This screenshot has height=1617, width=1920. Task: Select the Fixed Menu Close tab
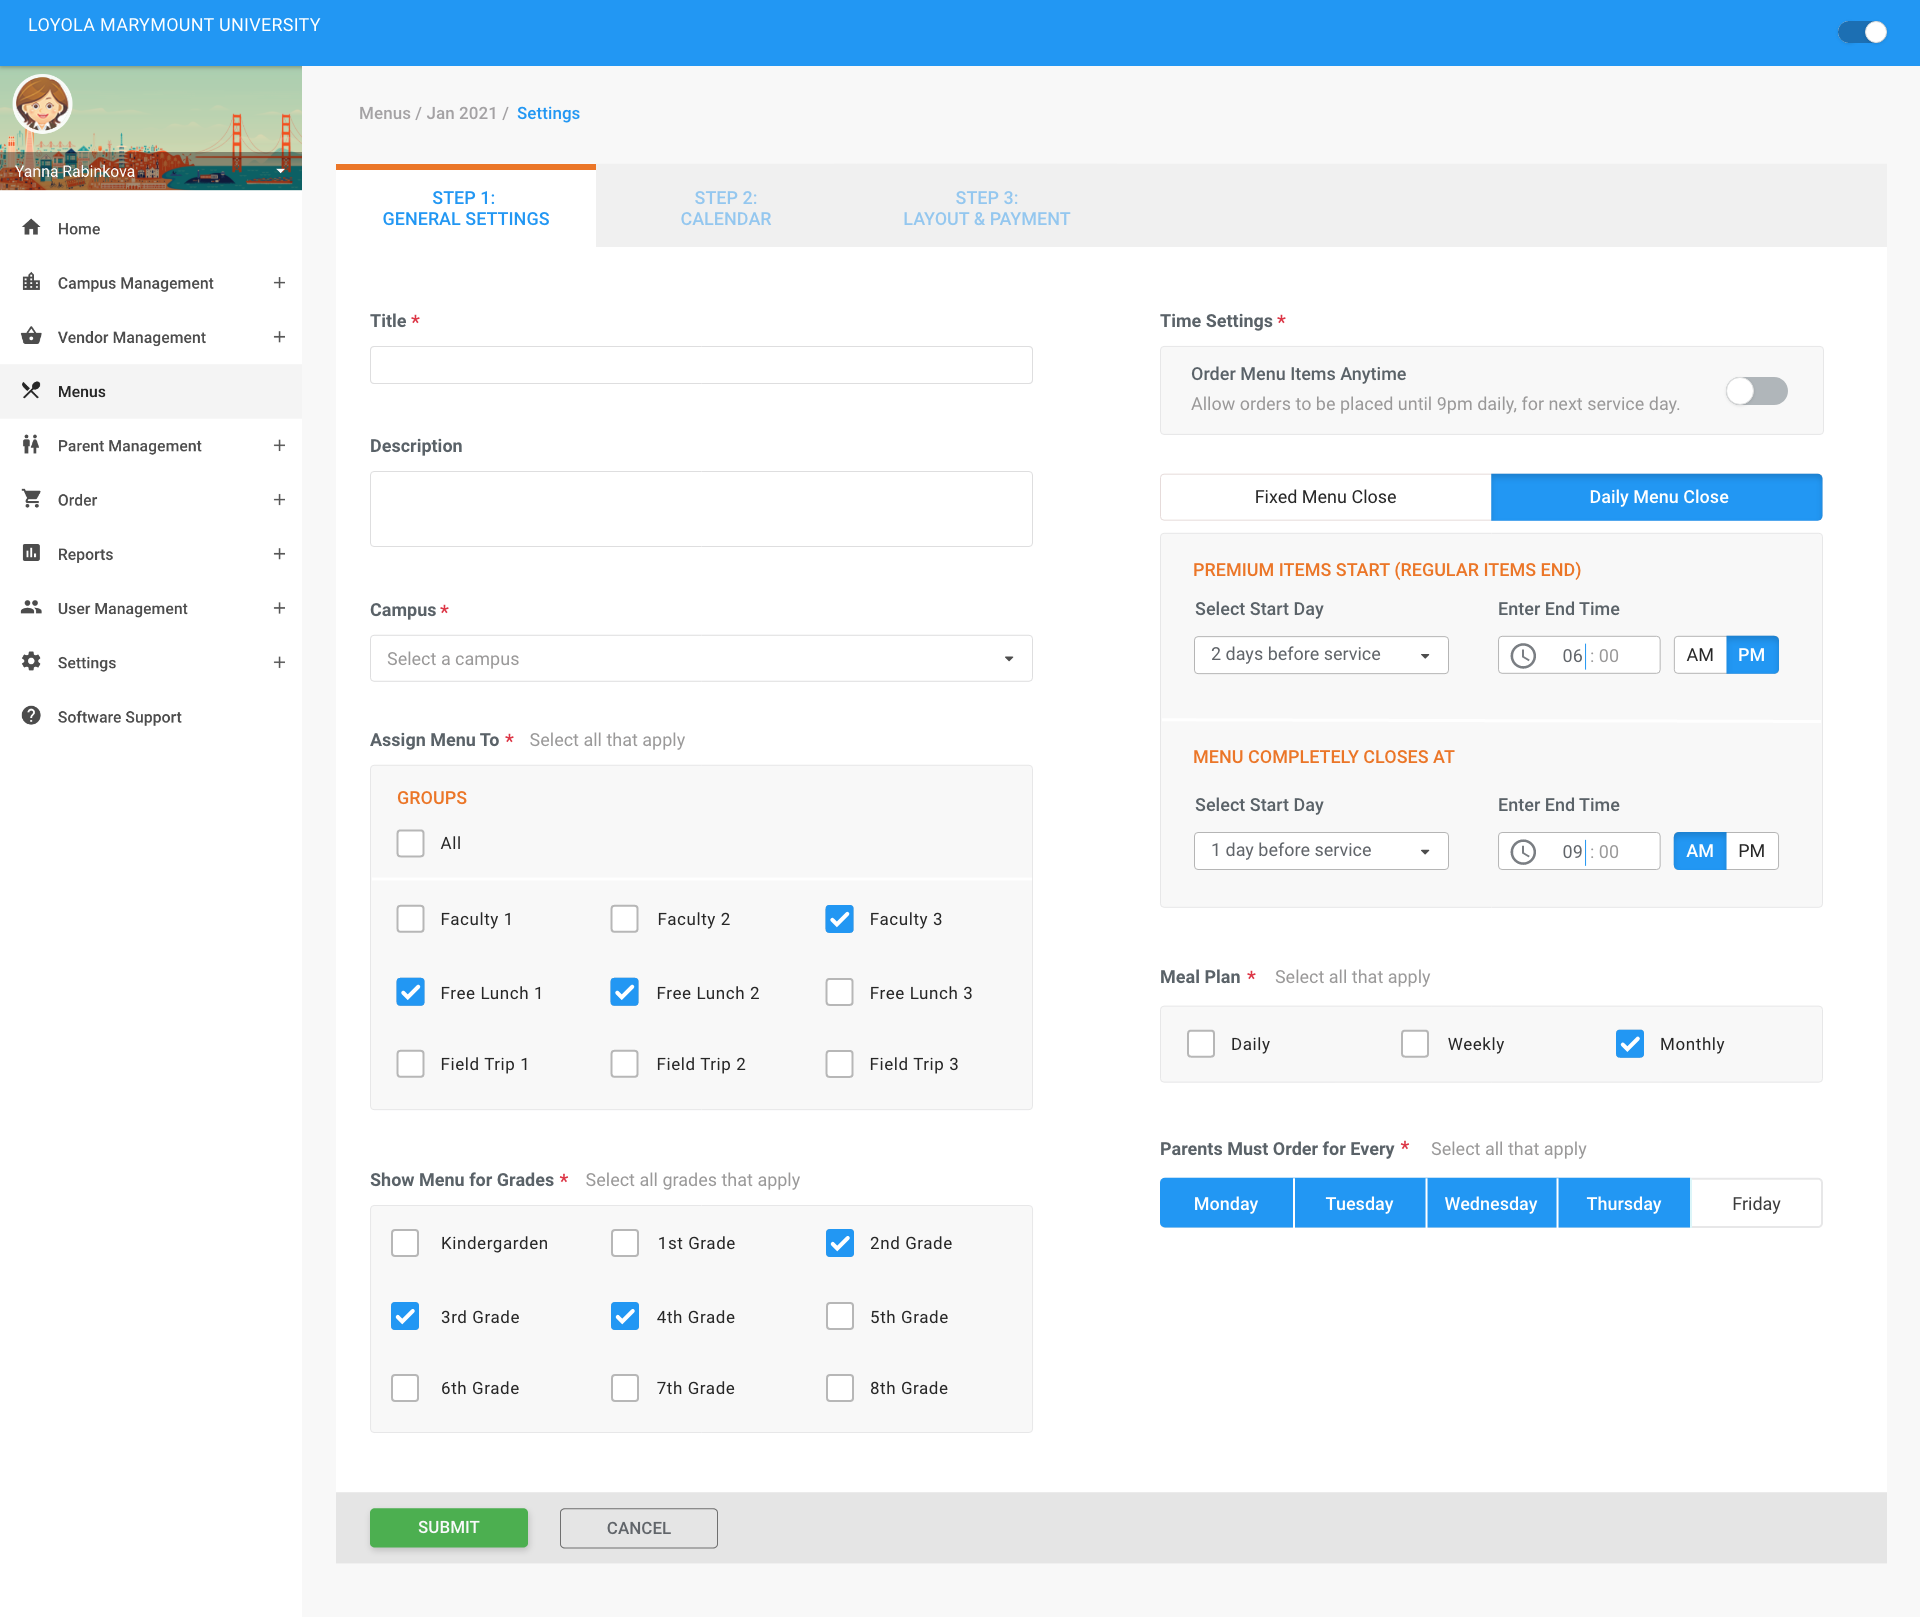point(1325,497)
